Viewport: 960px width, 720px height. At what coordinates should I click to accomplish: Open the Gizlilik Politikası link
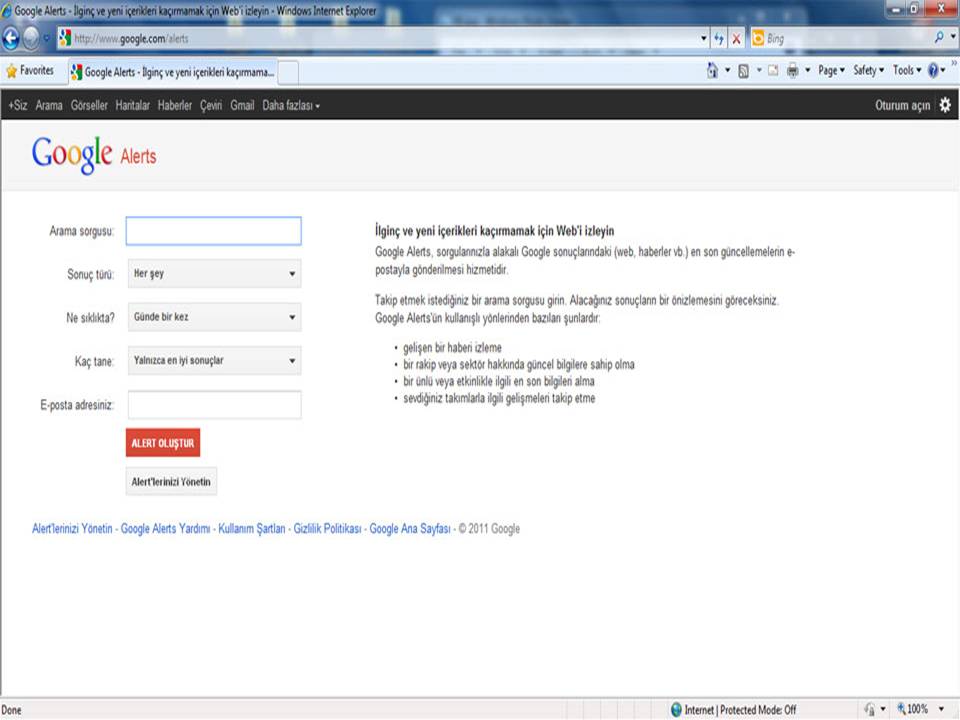328,529
